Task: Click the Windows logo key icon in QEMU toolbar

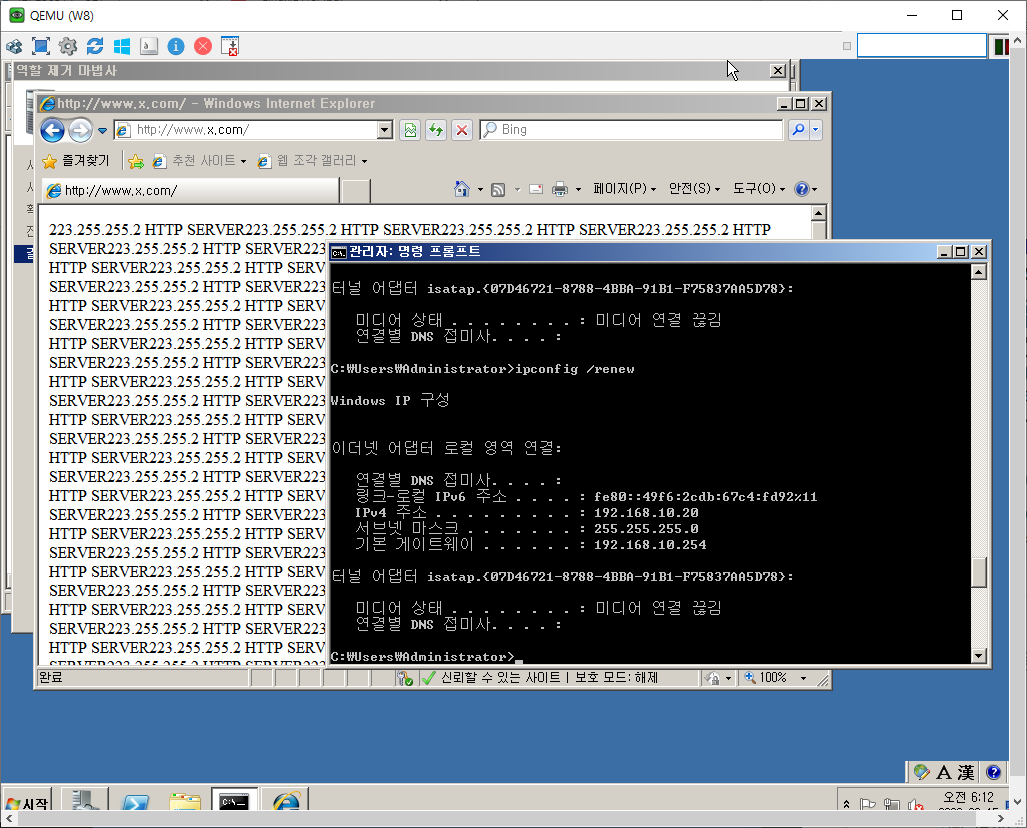Action: click(122, 47)
